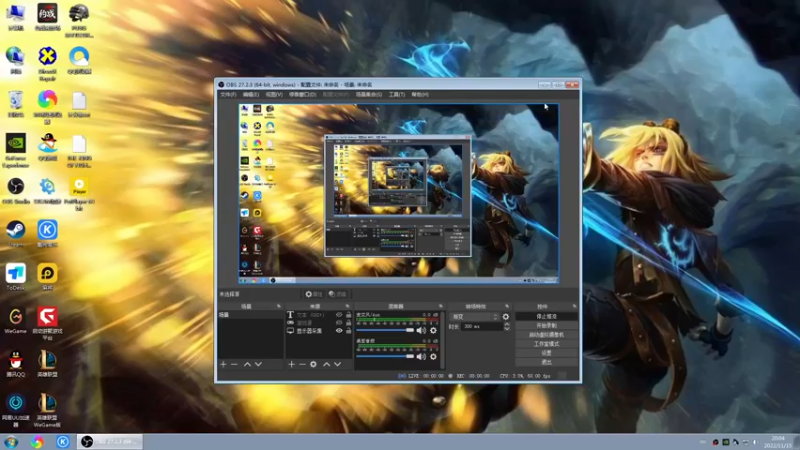Screen dimensions: 800x450
Task: Open the GeForce Experience desktop icon
Action: (x=16, y=150)
